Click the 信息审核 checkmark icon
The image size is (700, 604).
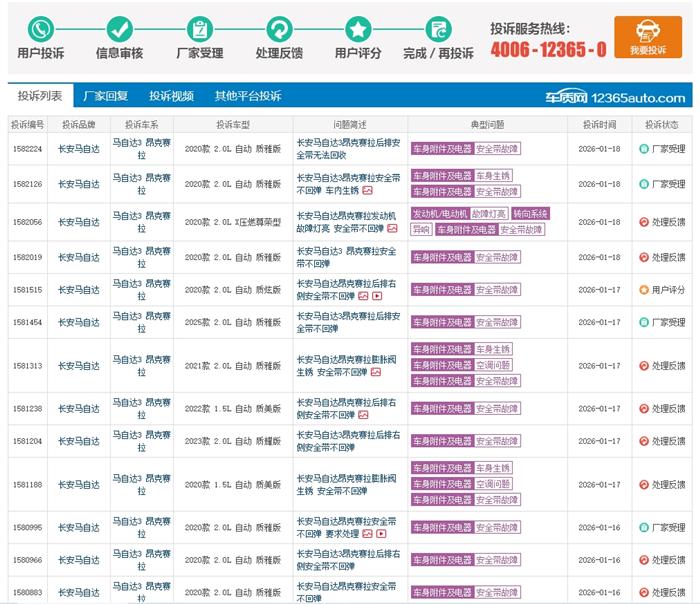(x=119, y=28)
